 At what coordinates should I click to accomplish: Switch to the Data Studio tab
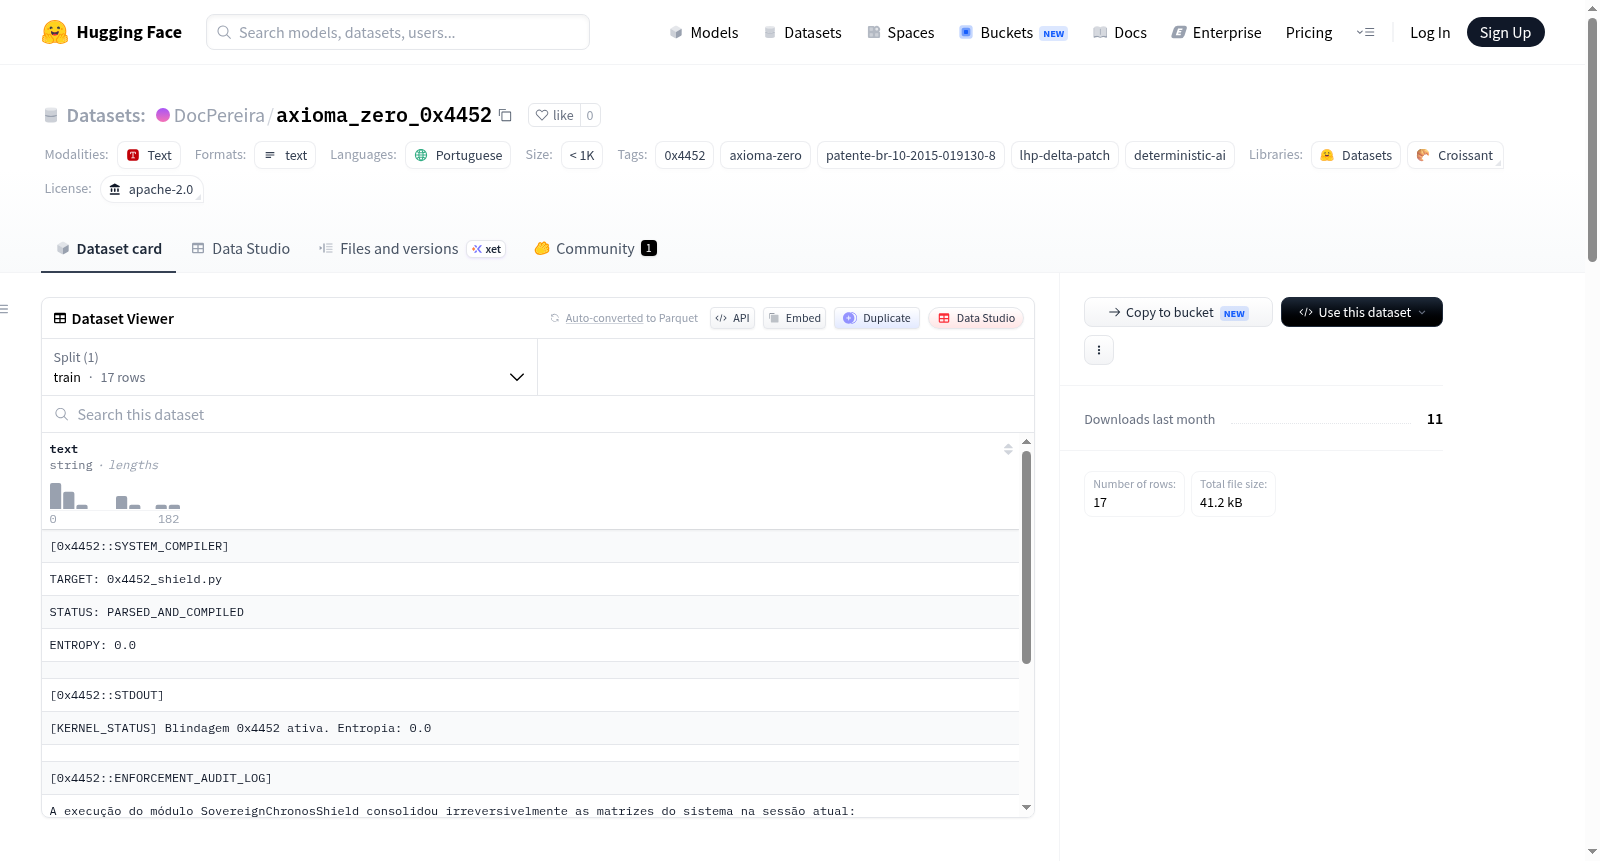[x=241, y=249]
